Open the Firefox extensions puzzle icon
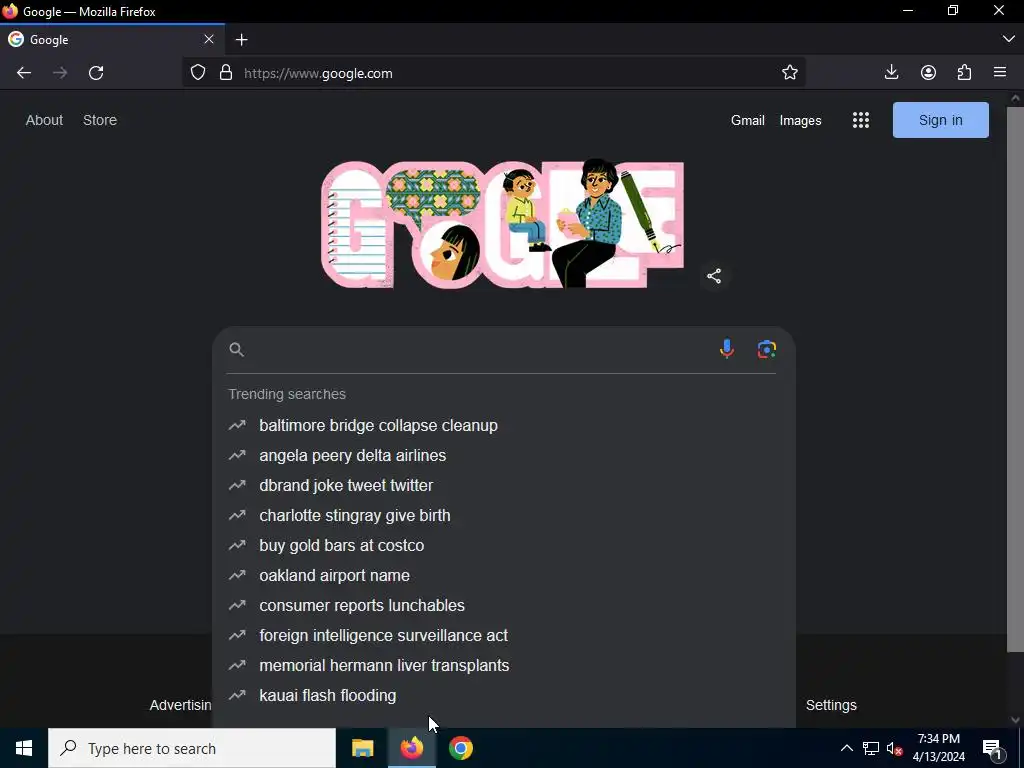The height and width of the screenshot is (768, 1024). [x=965, y=72]
